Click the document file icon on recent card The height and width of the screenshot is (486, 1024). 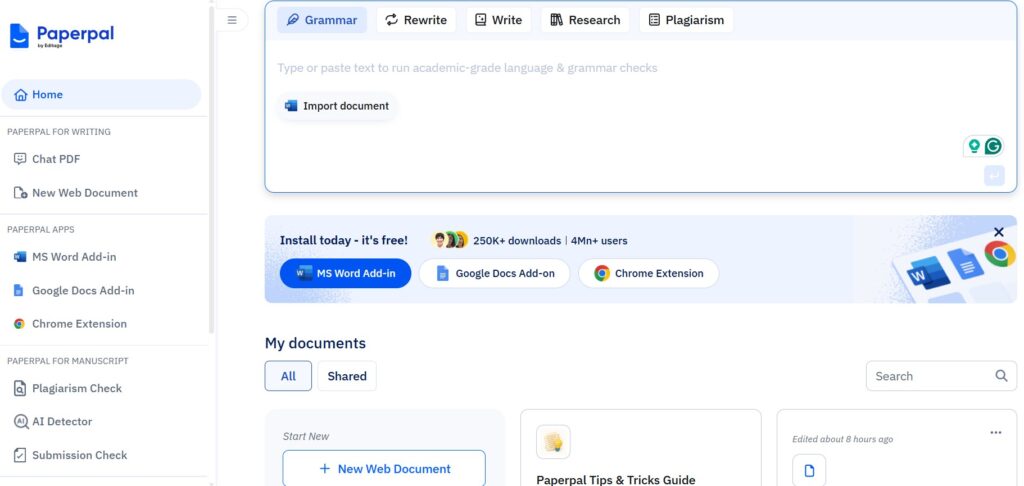coord(809,470)
